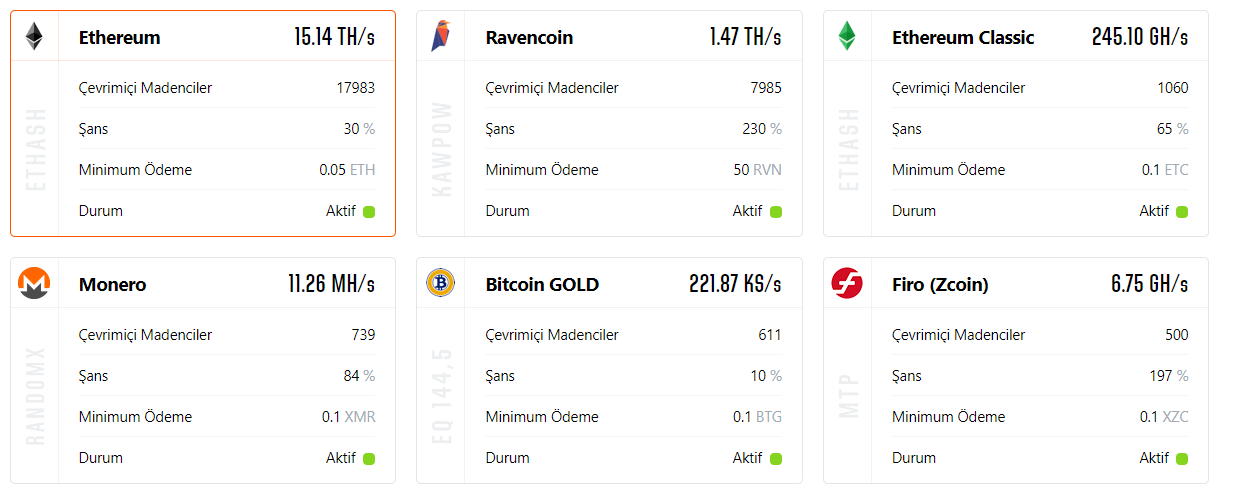Click Monero's 11.26 MH/s hashrate value
The height and width of the screenshot is (502, 1248).
click(331, 285)
